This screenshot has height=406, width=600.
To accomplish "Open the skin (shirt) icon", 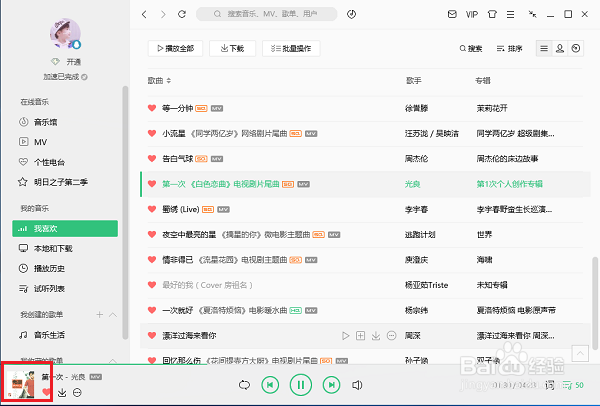I will click(x=492, y=14).
